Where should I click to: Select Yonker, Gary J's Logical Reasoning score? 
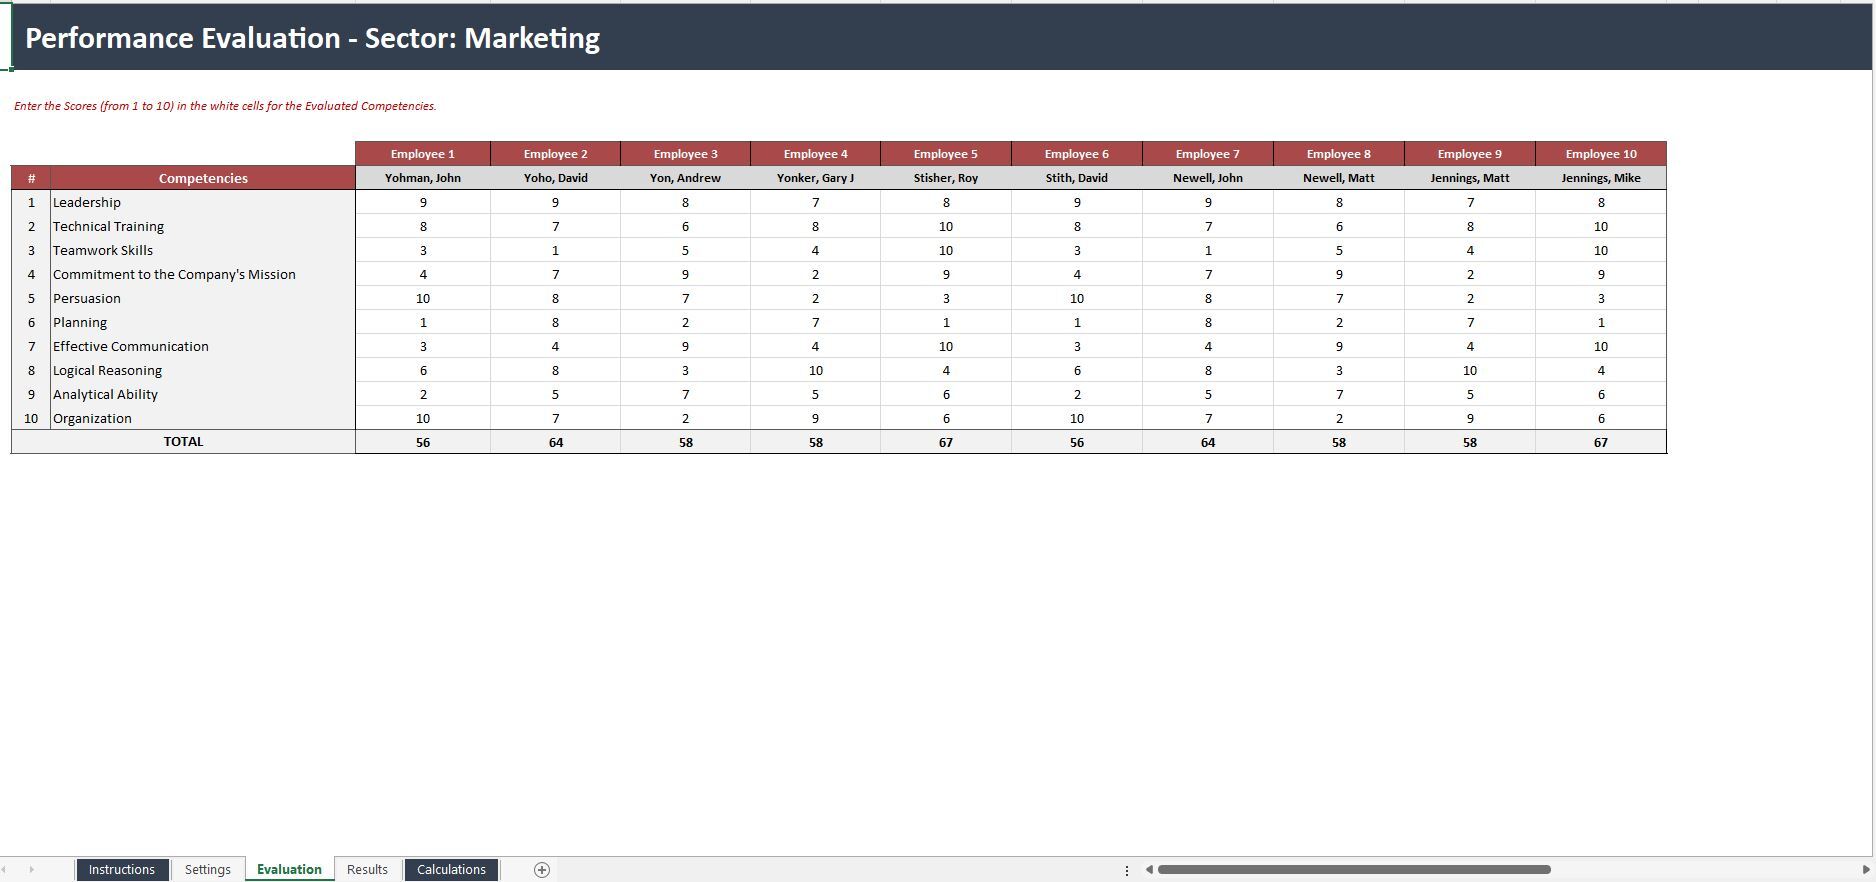point(816,370)
